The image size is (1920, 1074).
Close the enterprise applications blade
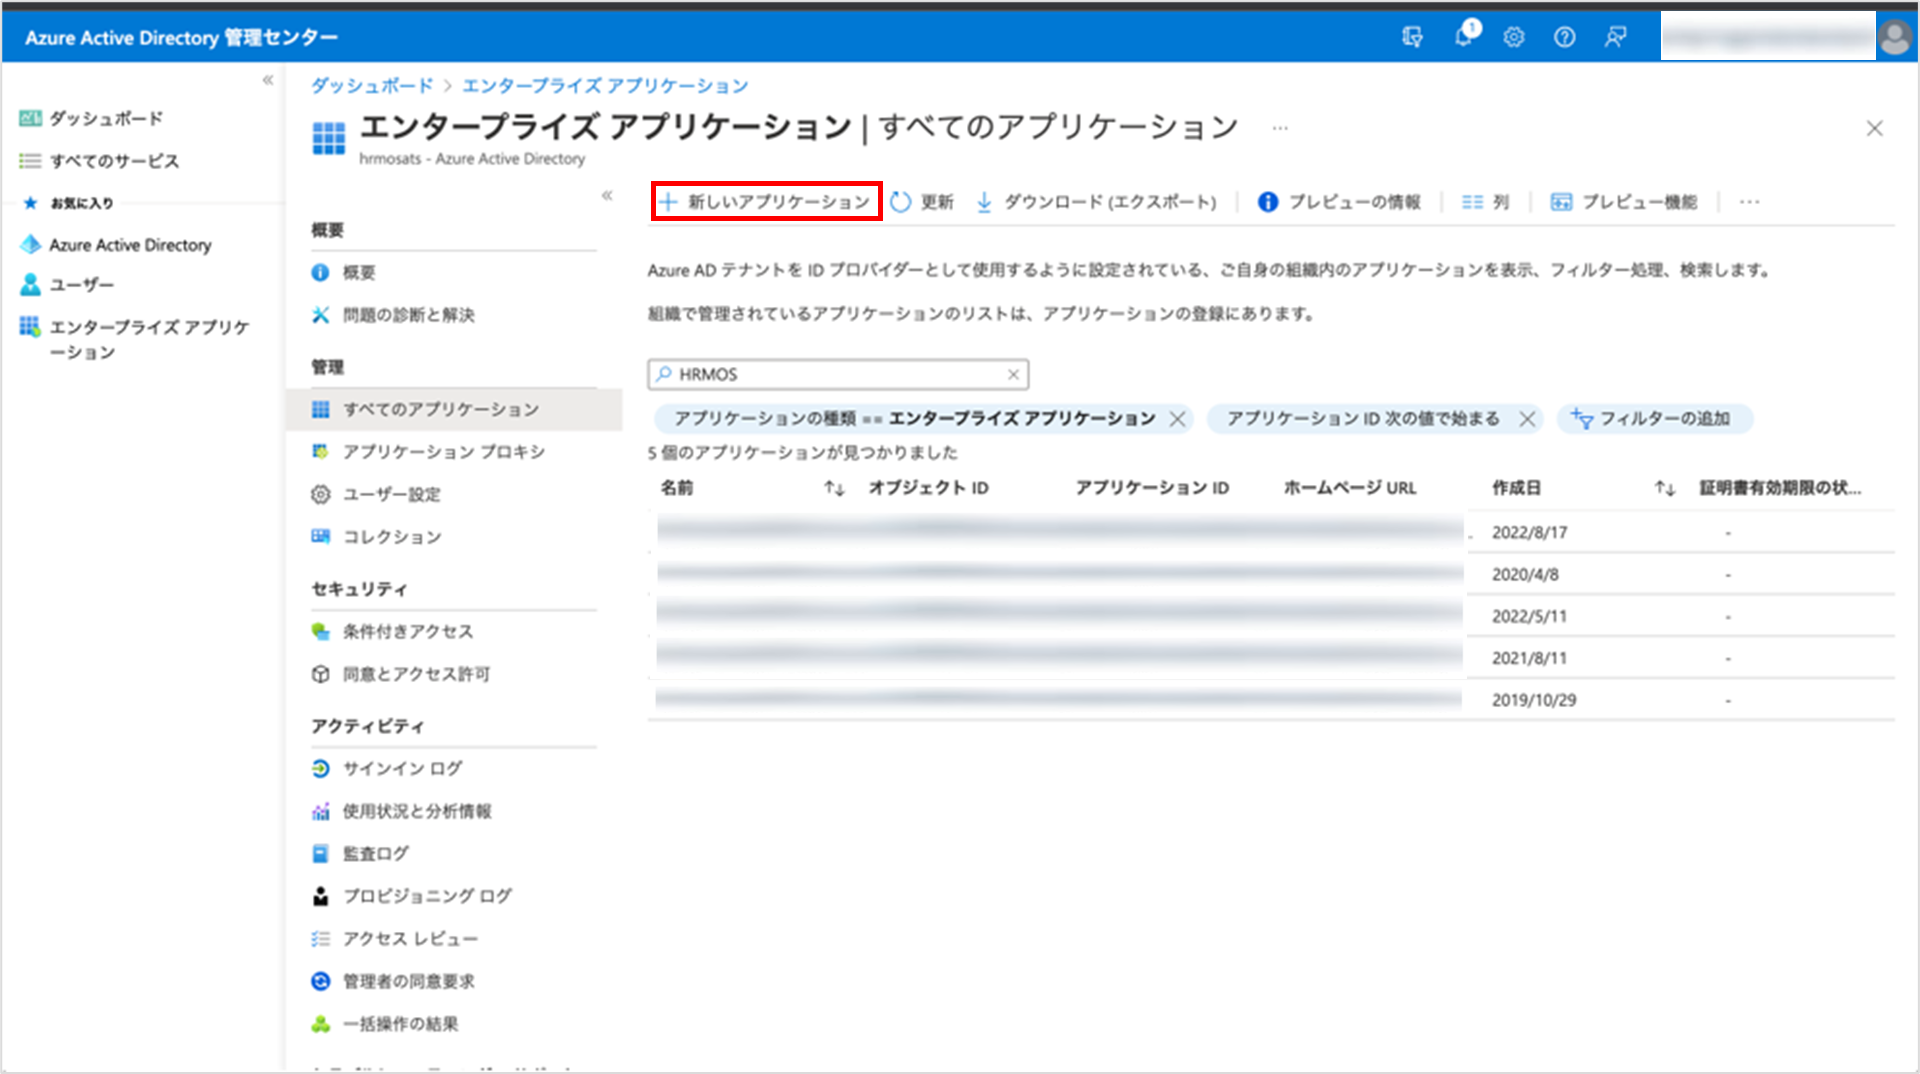pyautogui.click(x=1875, y=128)
